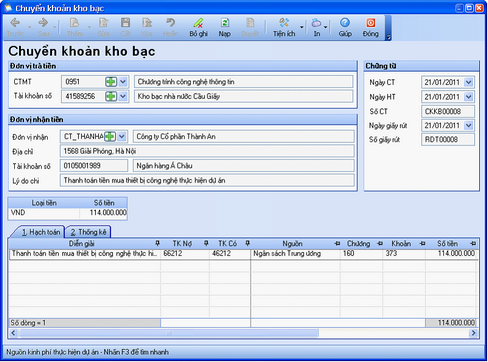Go to previous record with Trước arrow
The width and height of the screenshot is (488, 362).
coord(15,23)
